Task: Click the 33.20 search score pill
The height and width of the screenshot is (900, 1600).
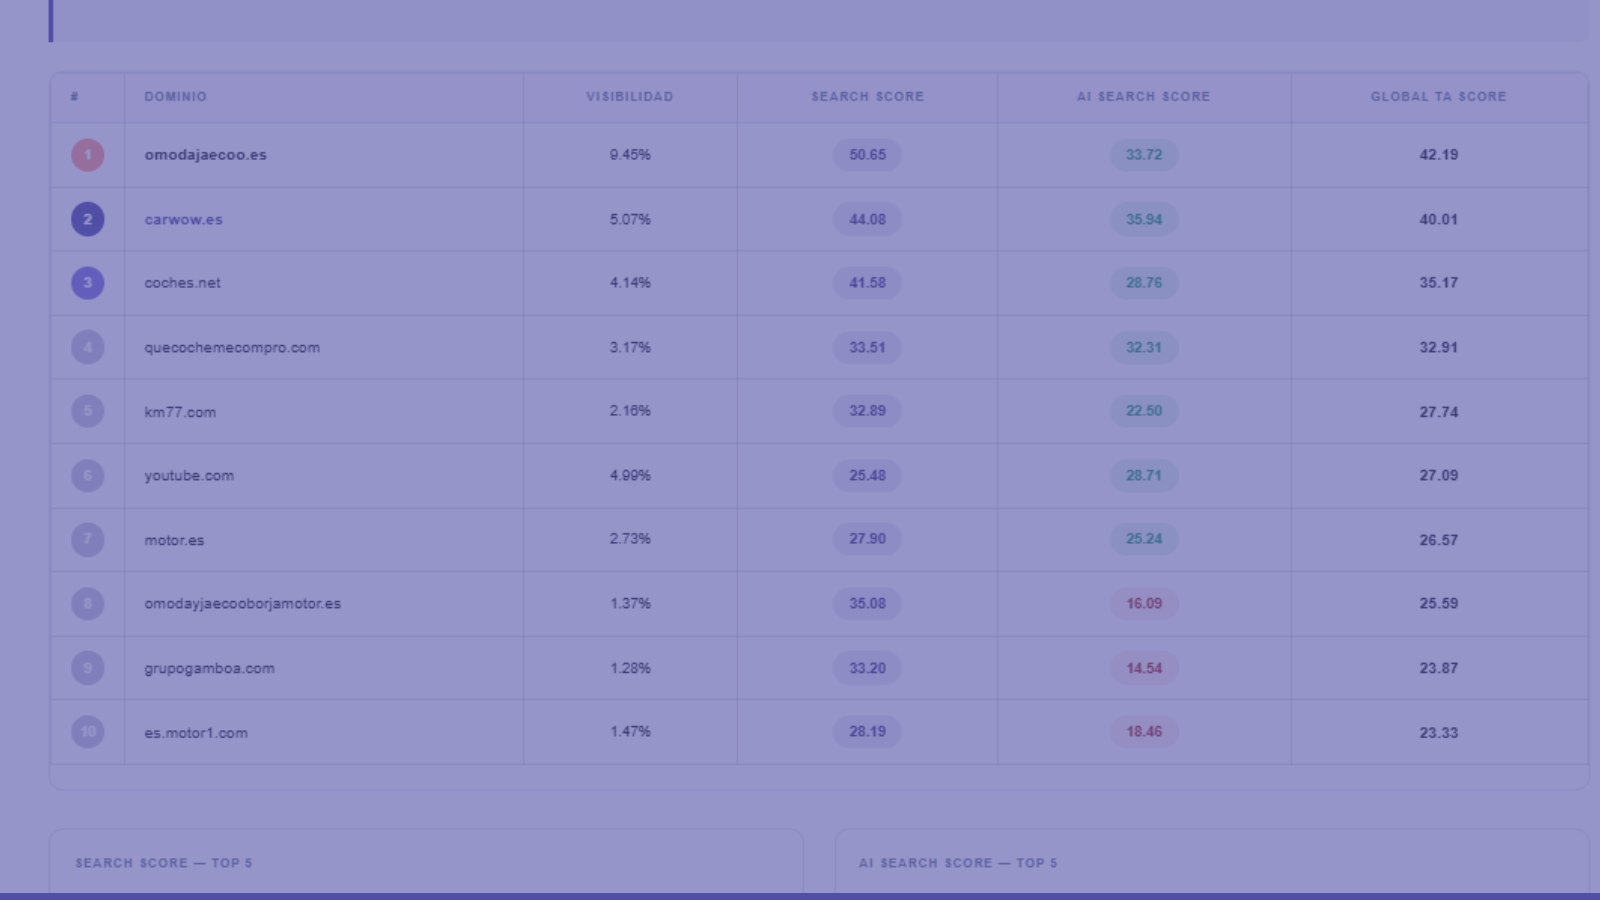Action: pyautogui.click(x=867, y=668)
